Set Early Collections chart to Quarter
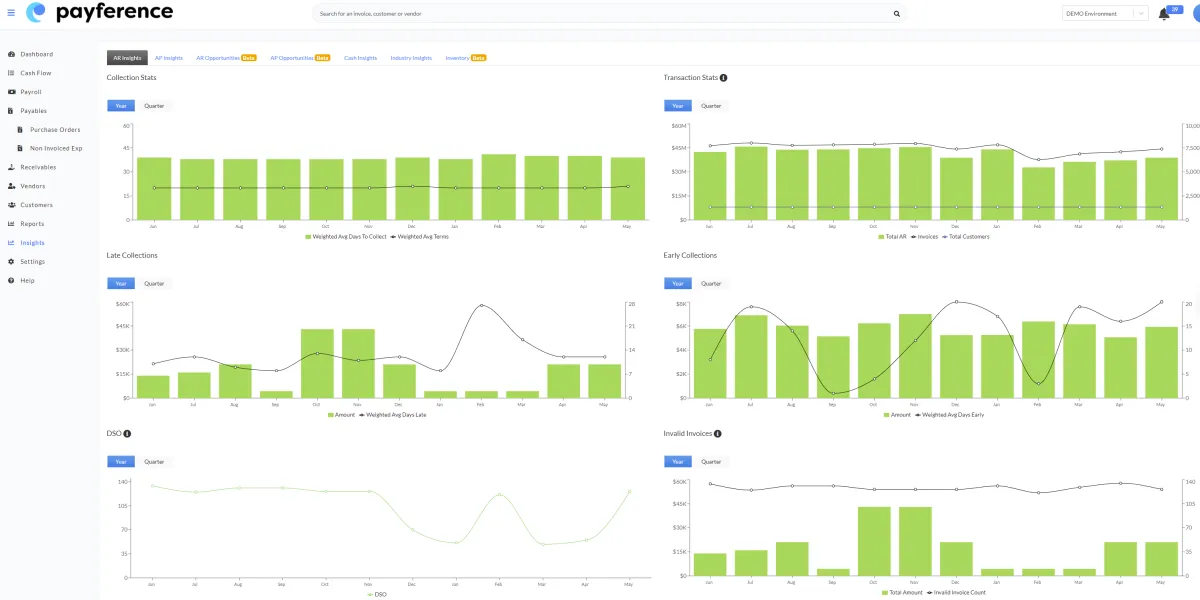This screenshot has width=1200, height=600. [x=711, y=284]
